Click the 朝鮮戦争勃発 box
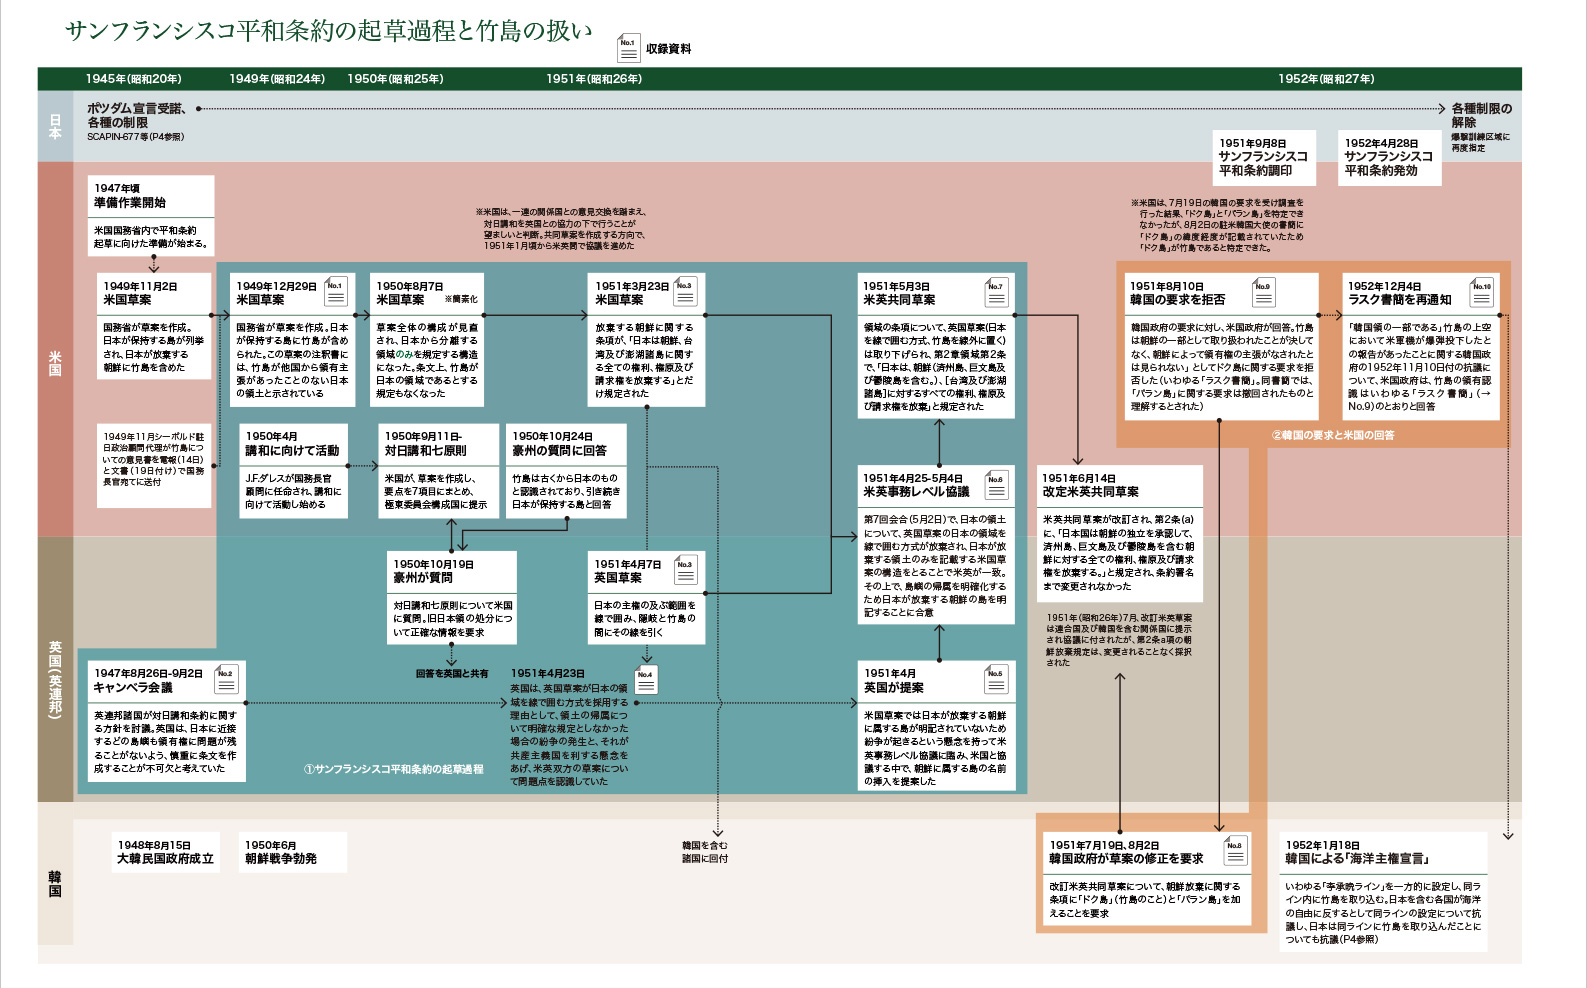 tap(292, 852)
